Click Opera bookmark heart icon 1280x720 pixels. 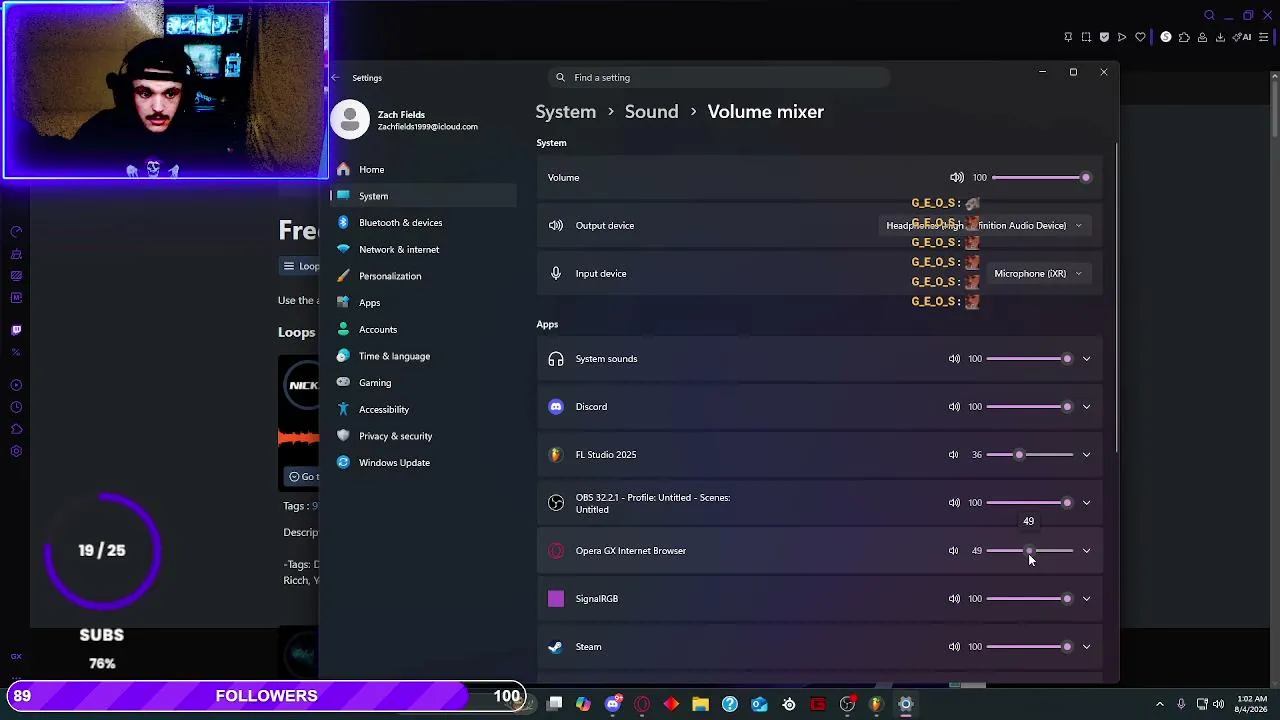click(x=1140, y=38)
